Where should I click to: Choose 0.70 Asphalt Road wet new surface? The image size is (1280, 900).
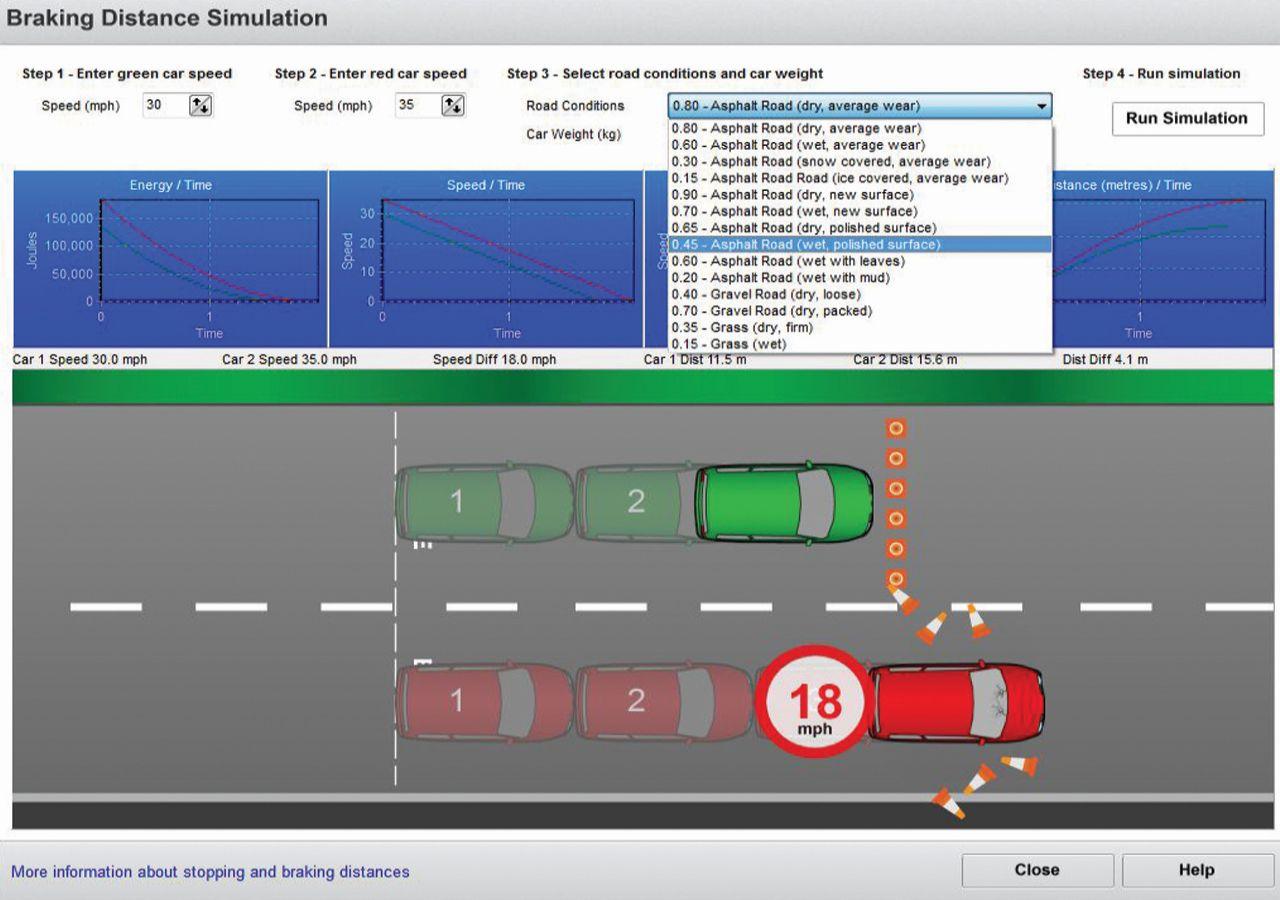pyautogui.click(x=860, y=211)
